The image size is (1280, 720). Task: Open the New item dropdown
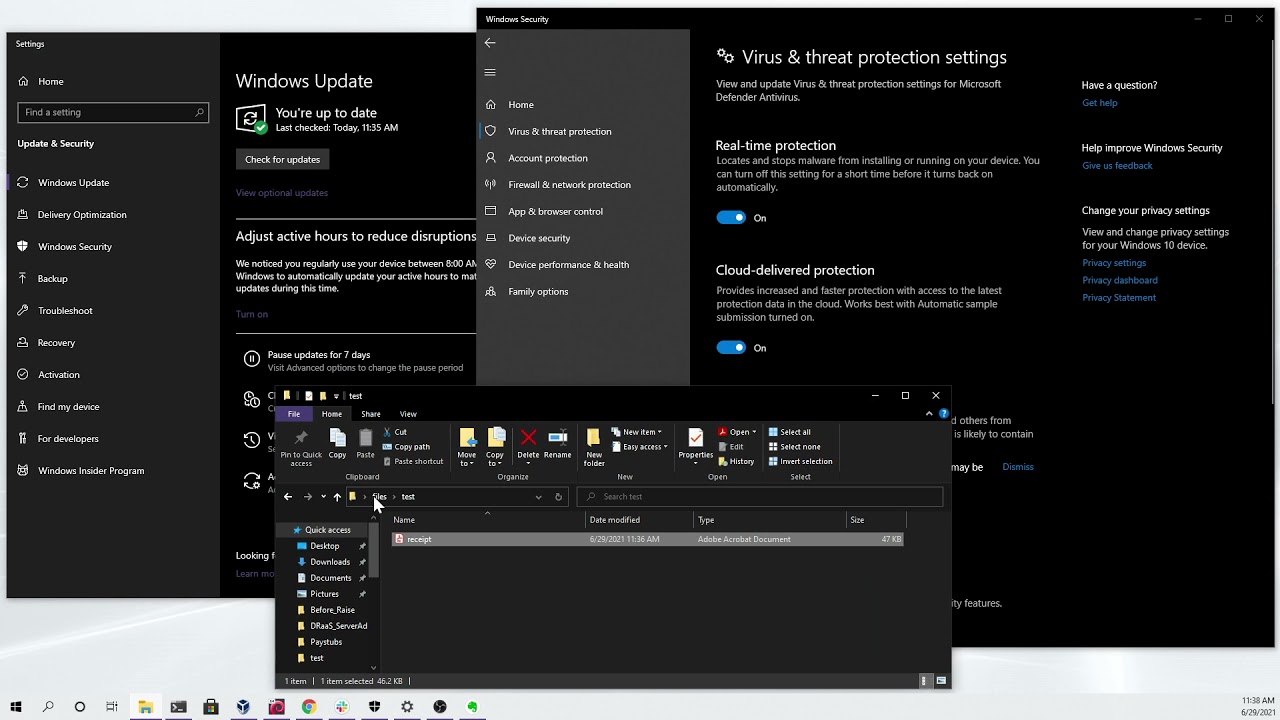point(636,432)
